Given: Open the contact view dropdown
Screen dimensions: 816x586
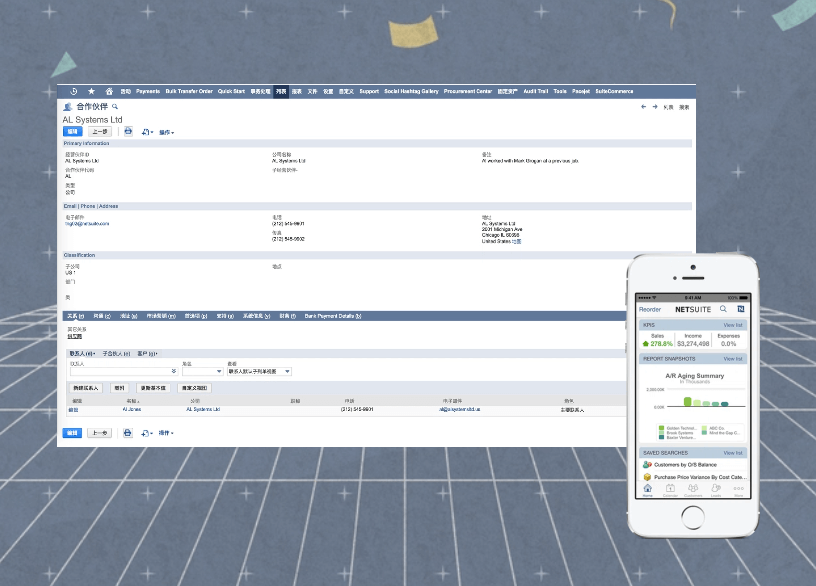Looking at the screenshot, I should [x=259, y=371].
